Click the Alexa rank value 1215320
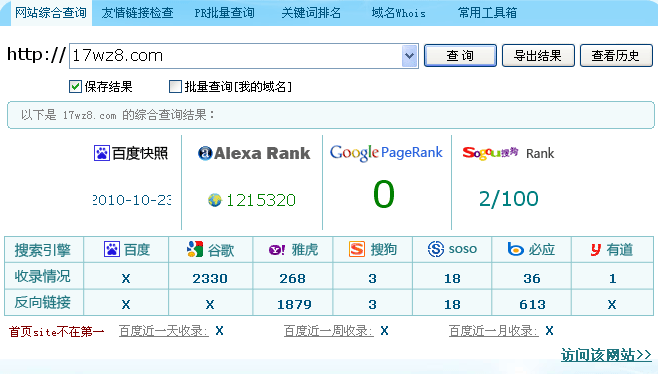The width and height of the screenshot is (658, 374). [261, 200]
